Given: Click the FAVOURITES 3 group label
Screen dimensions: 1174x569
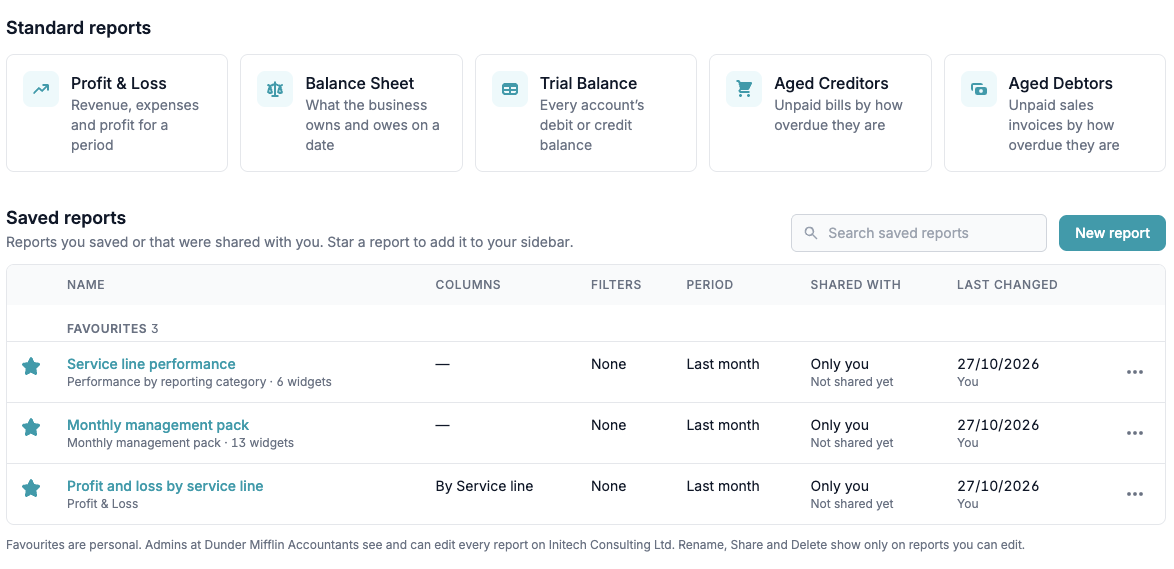Looking at the screenshot, I should [x=112, y=329].
